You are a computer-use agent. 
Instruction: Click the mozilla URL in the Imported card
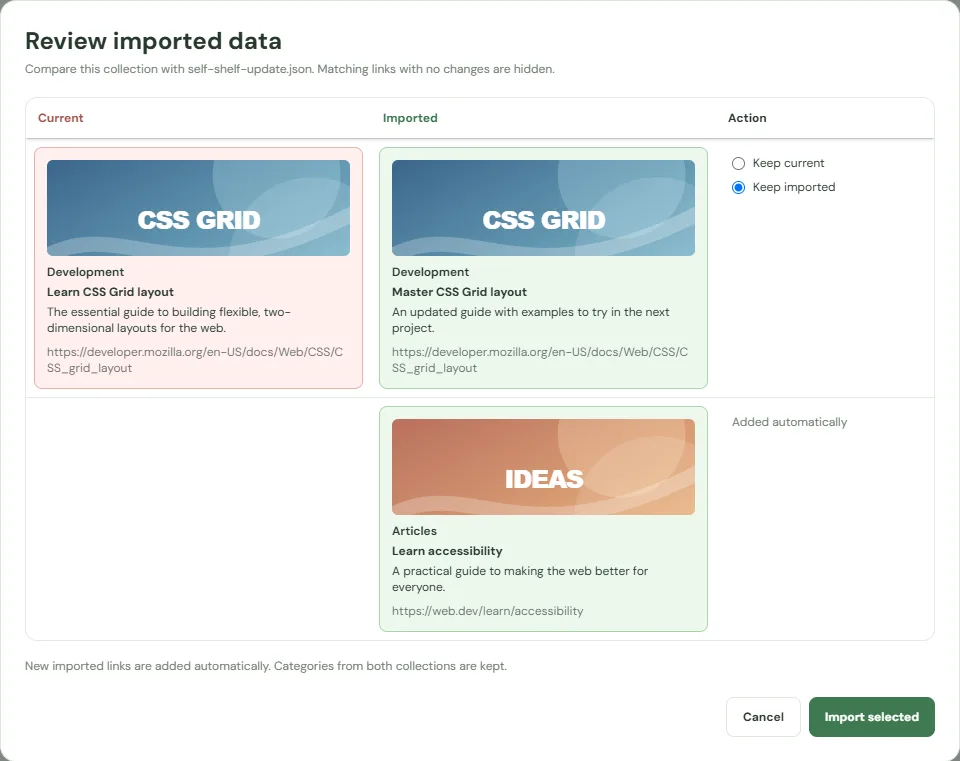pyautogui.click(x=540, y=360)
